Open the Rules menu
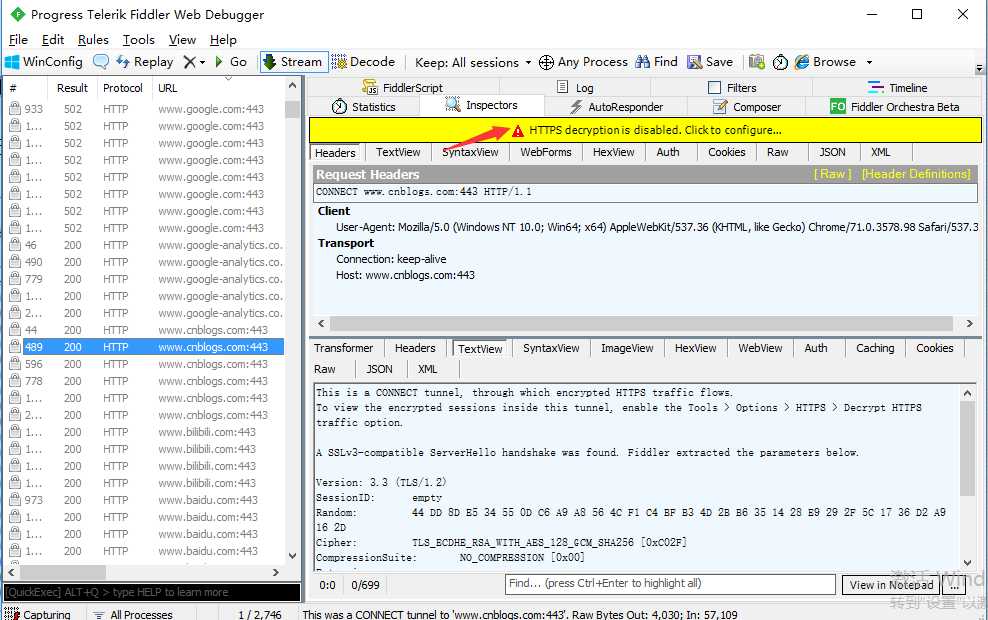Image resolution: width=988 pixels, height=620 pixels. tap(93, 40)
